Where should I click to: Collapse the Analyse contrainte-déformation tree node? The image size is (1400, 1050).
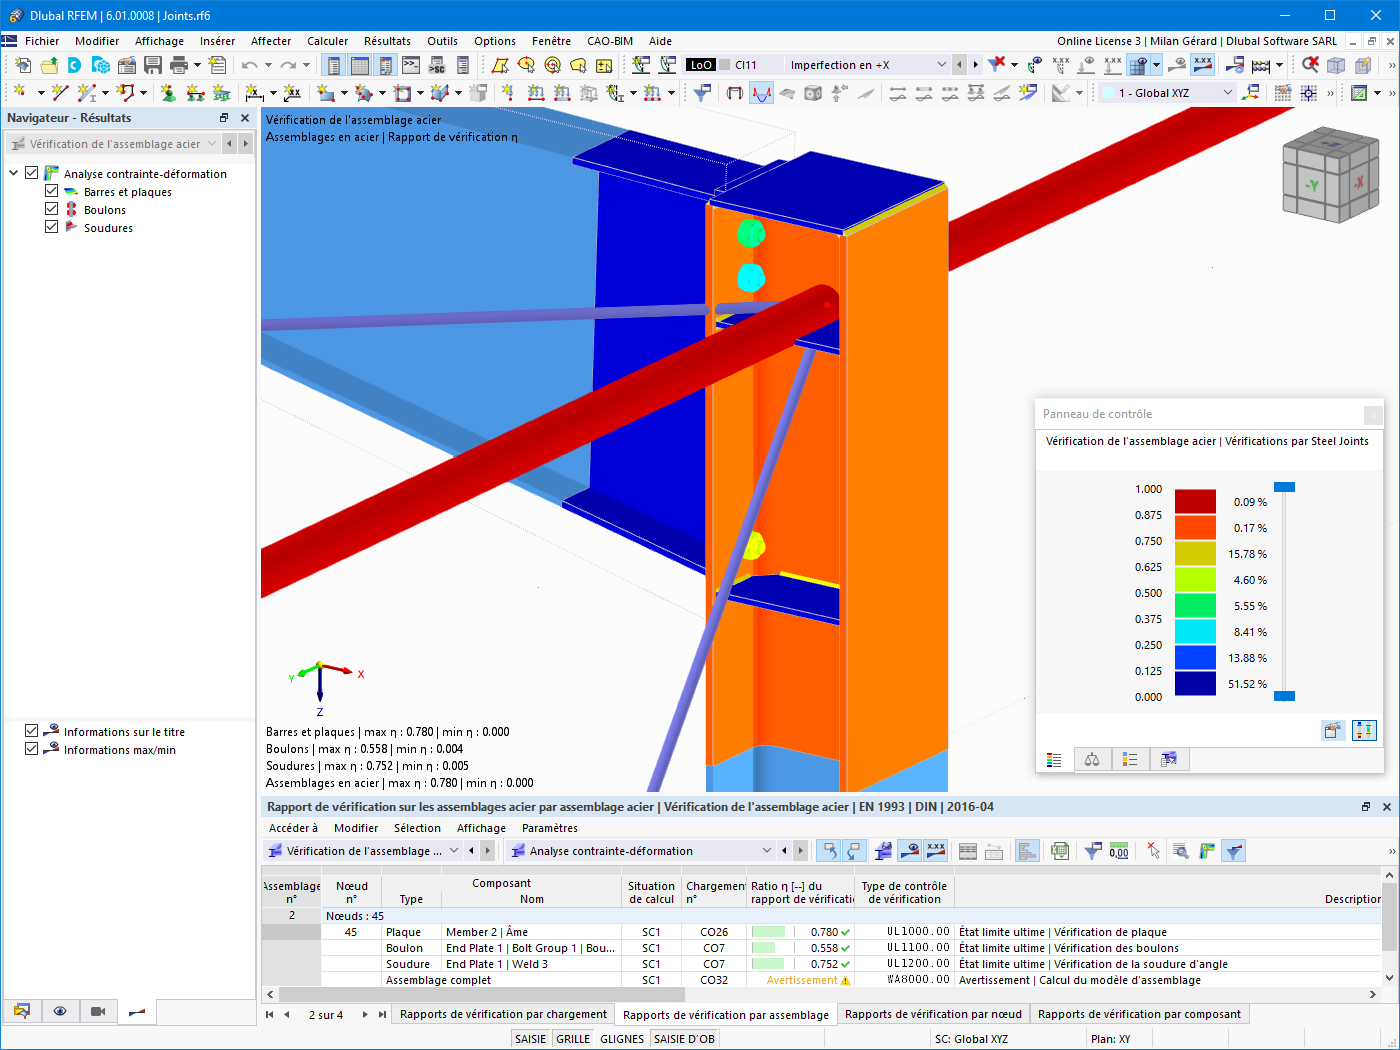point(14,173)
